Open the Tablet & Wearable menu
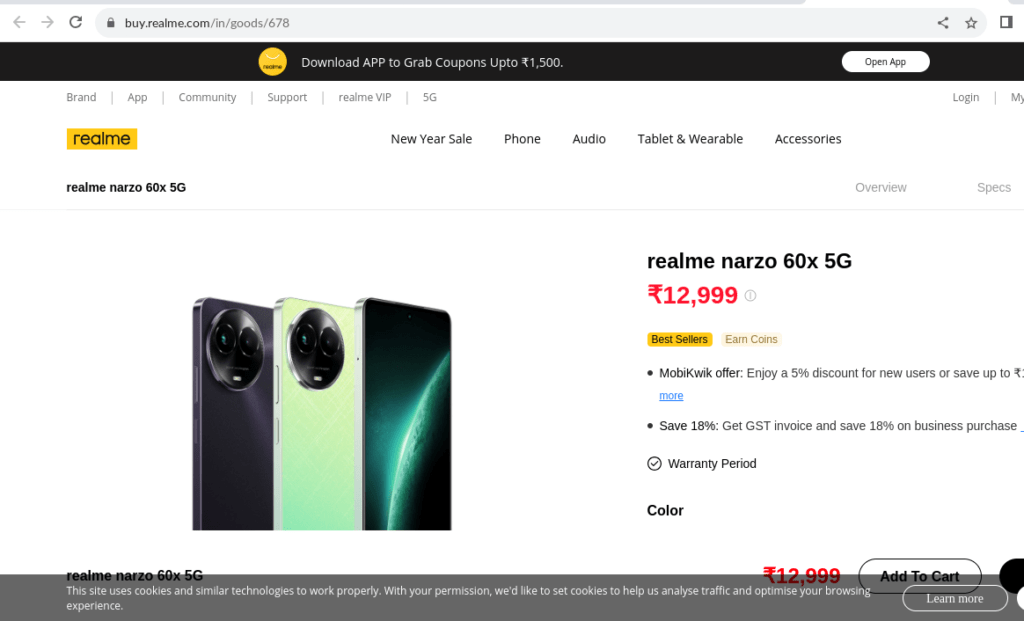Viewport: 1024px width, 621px height. click(690, 139)
